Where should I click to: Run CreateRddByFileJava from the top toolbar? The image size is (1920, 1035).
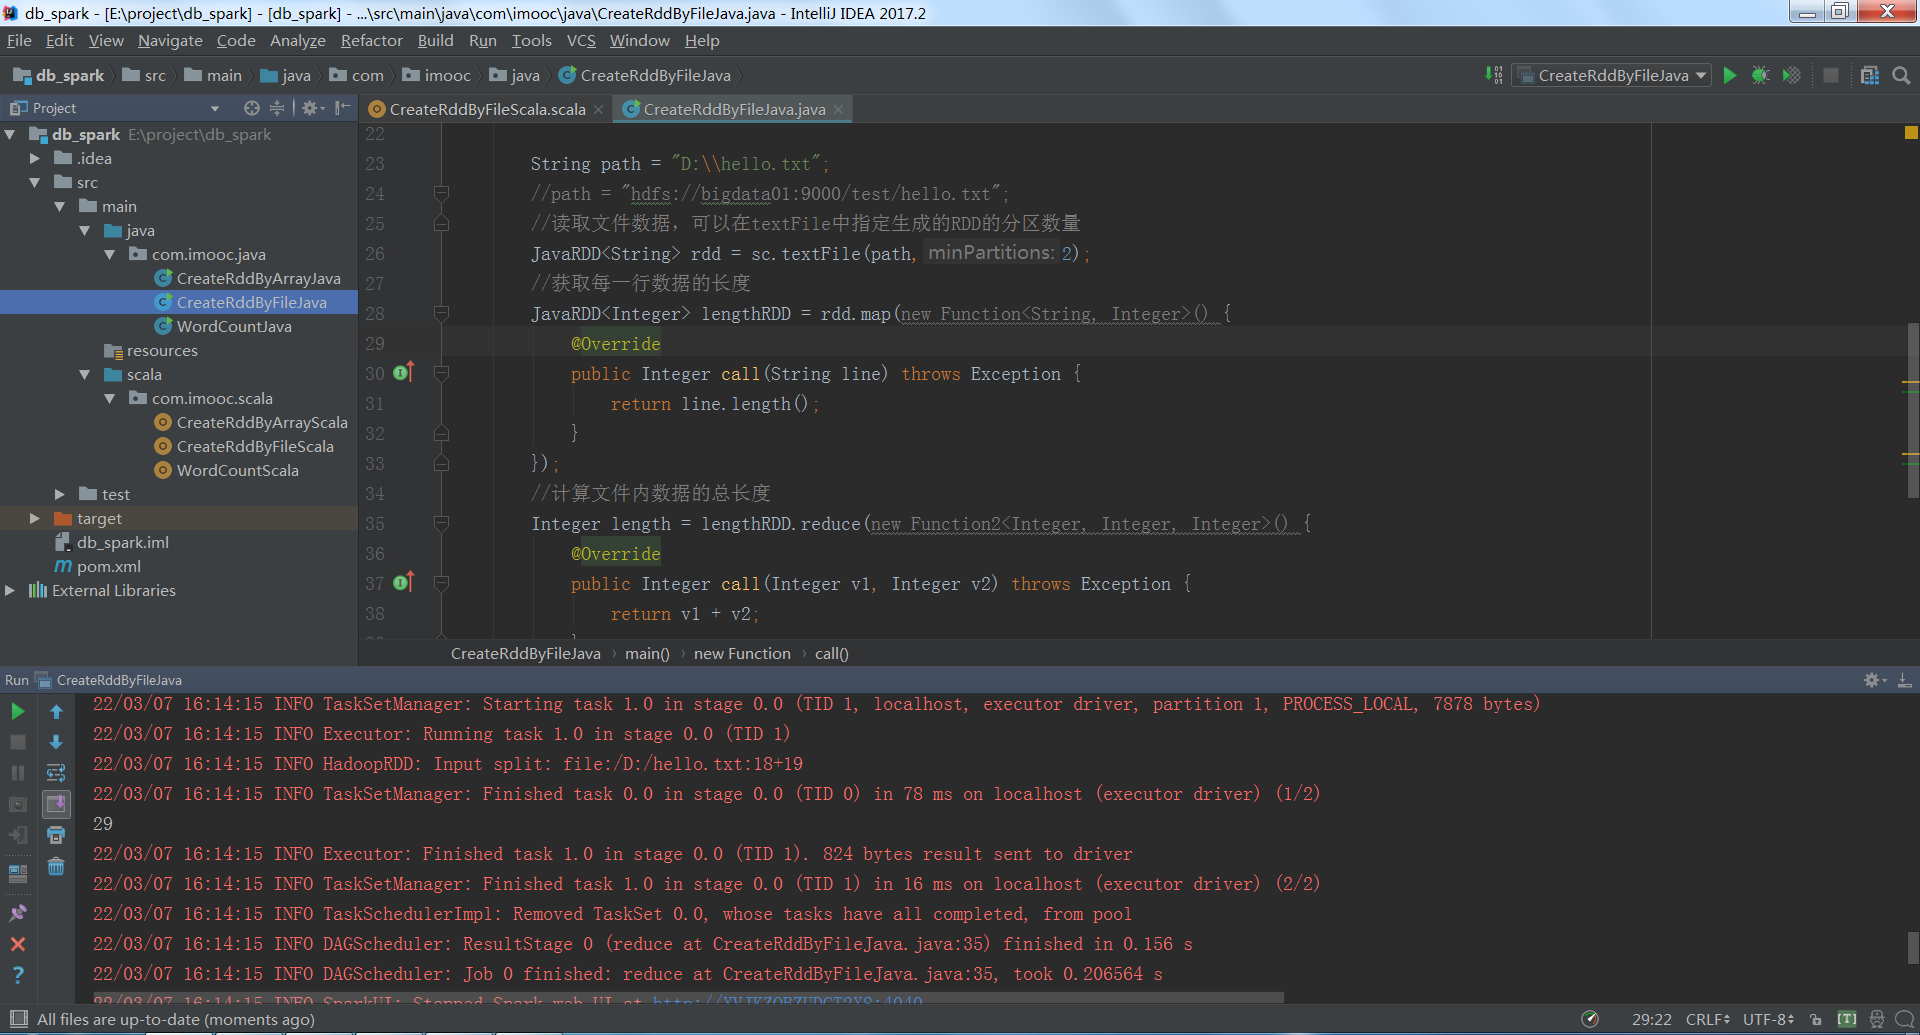(1730, 76)
